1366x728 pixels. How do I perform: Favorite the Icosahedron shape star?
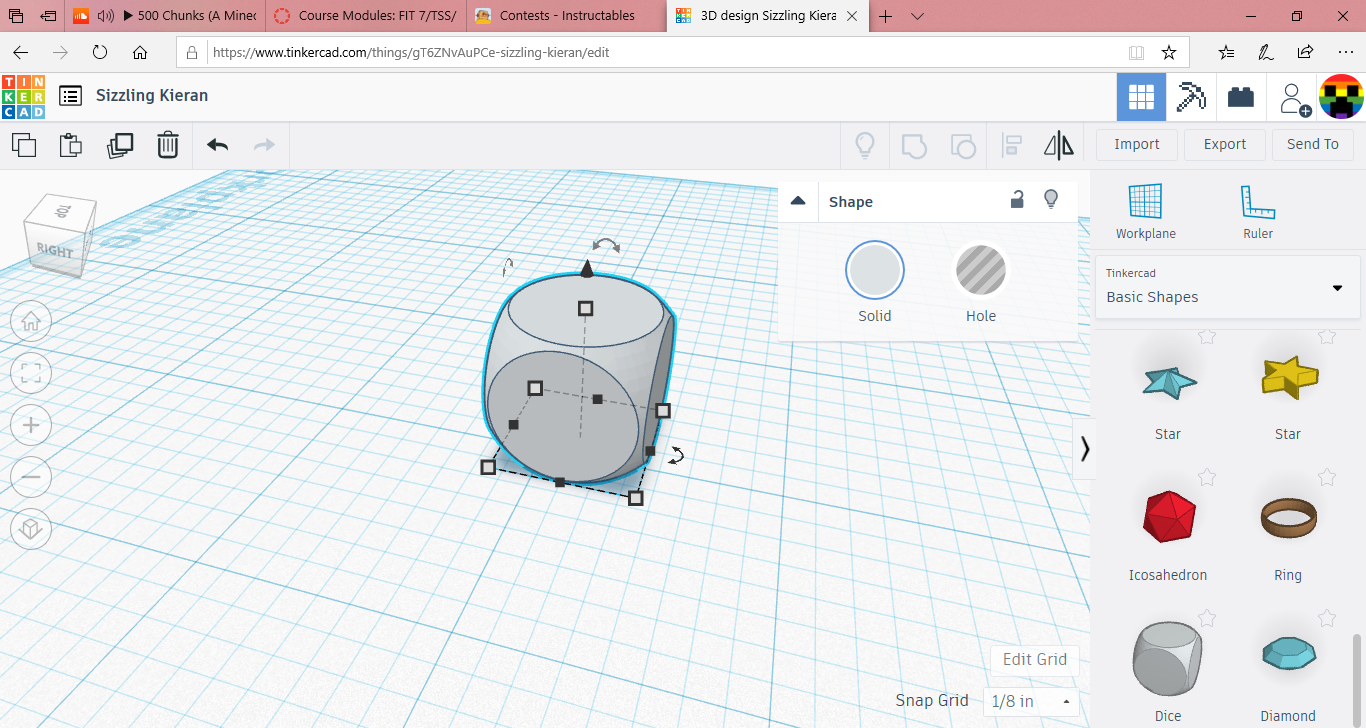click(x=1207, y=478)
